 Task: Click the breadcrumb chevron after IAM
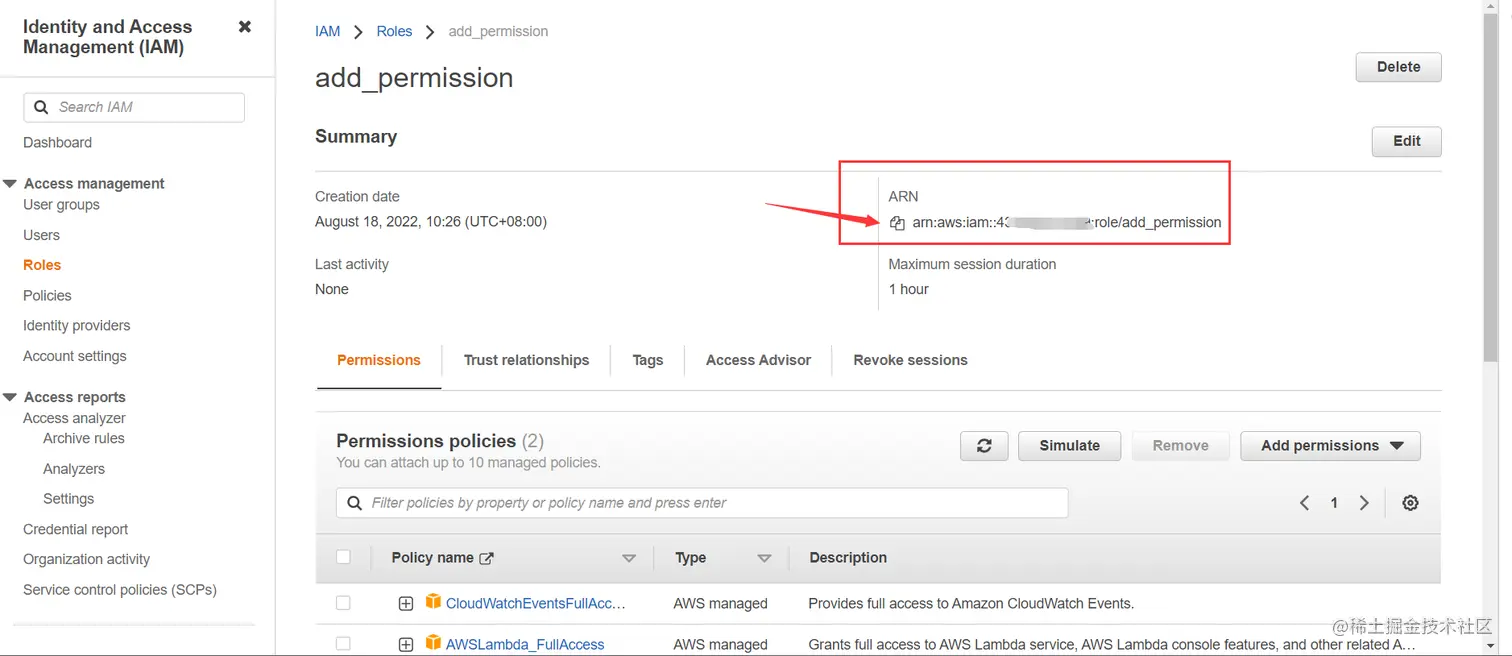358,32
